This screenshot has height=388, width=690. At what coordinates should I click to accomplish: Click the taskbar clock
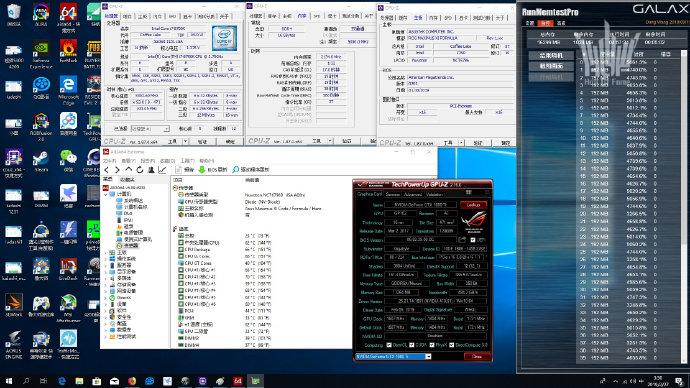[658, 381]
